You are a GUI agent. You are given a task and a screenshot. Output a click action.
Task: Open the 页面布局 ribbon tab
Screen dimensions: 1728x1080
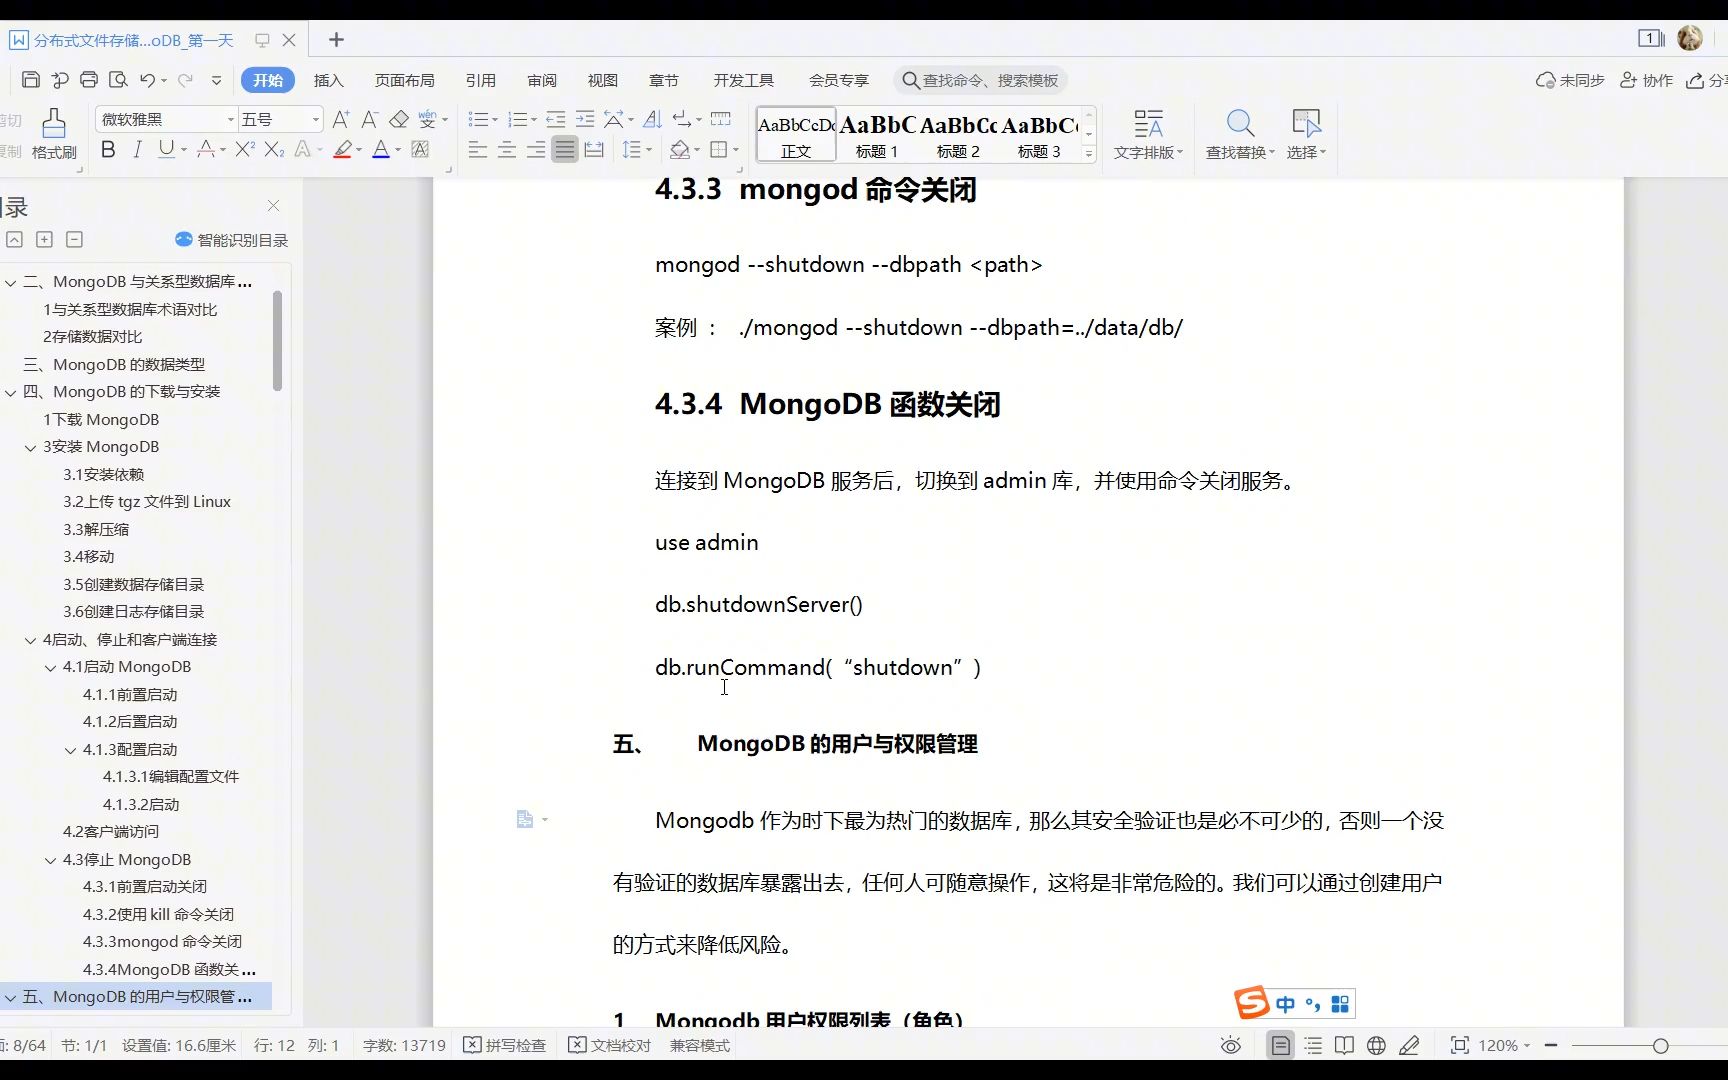point(404,80)
